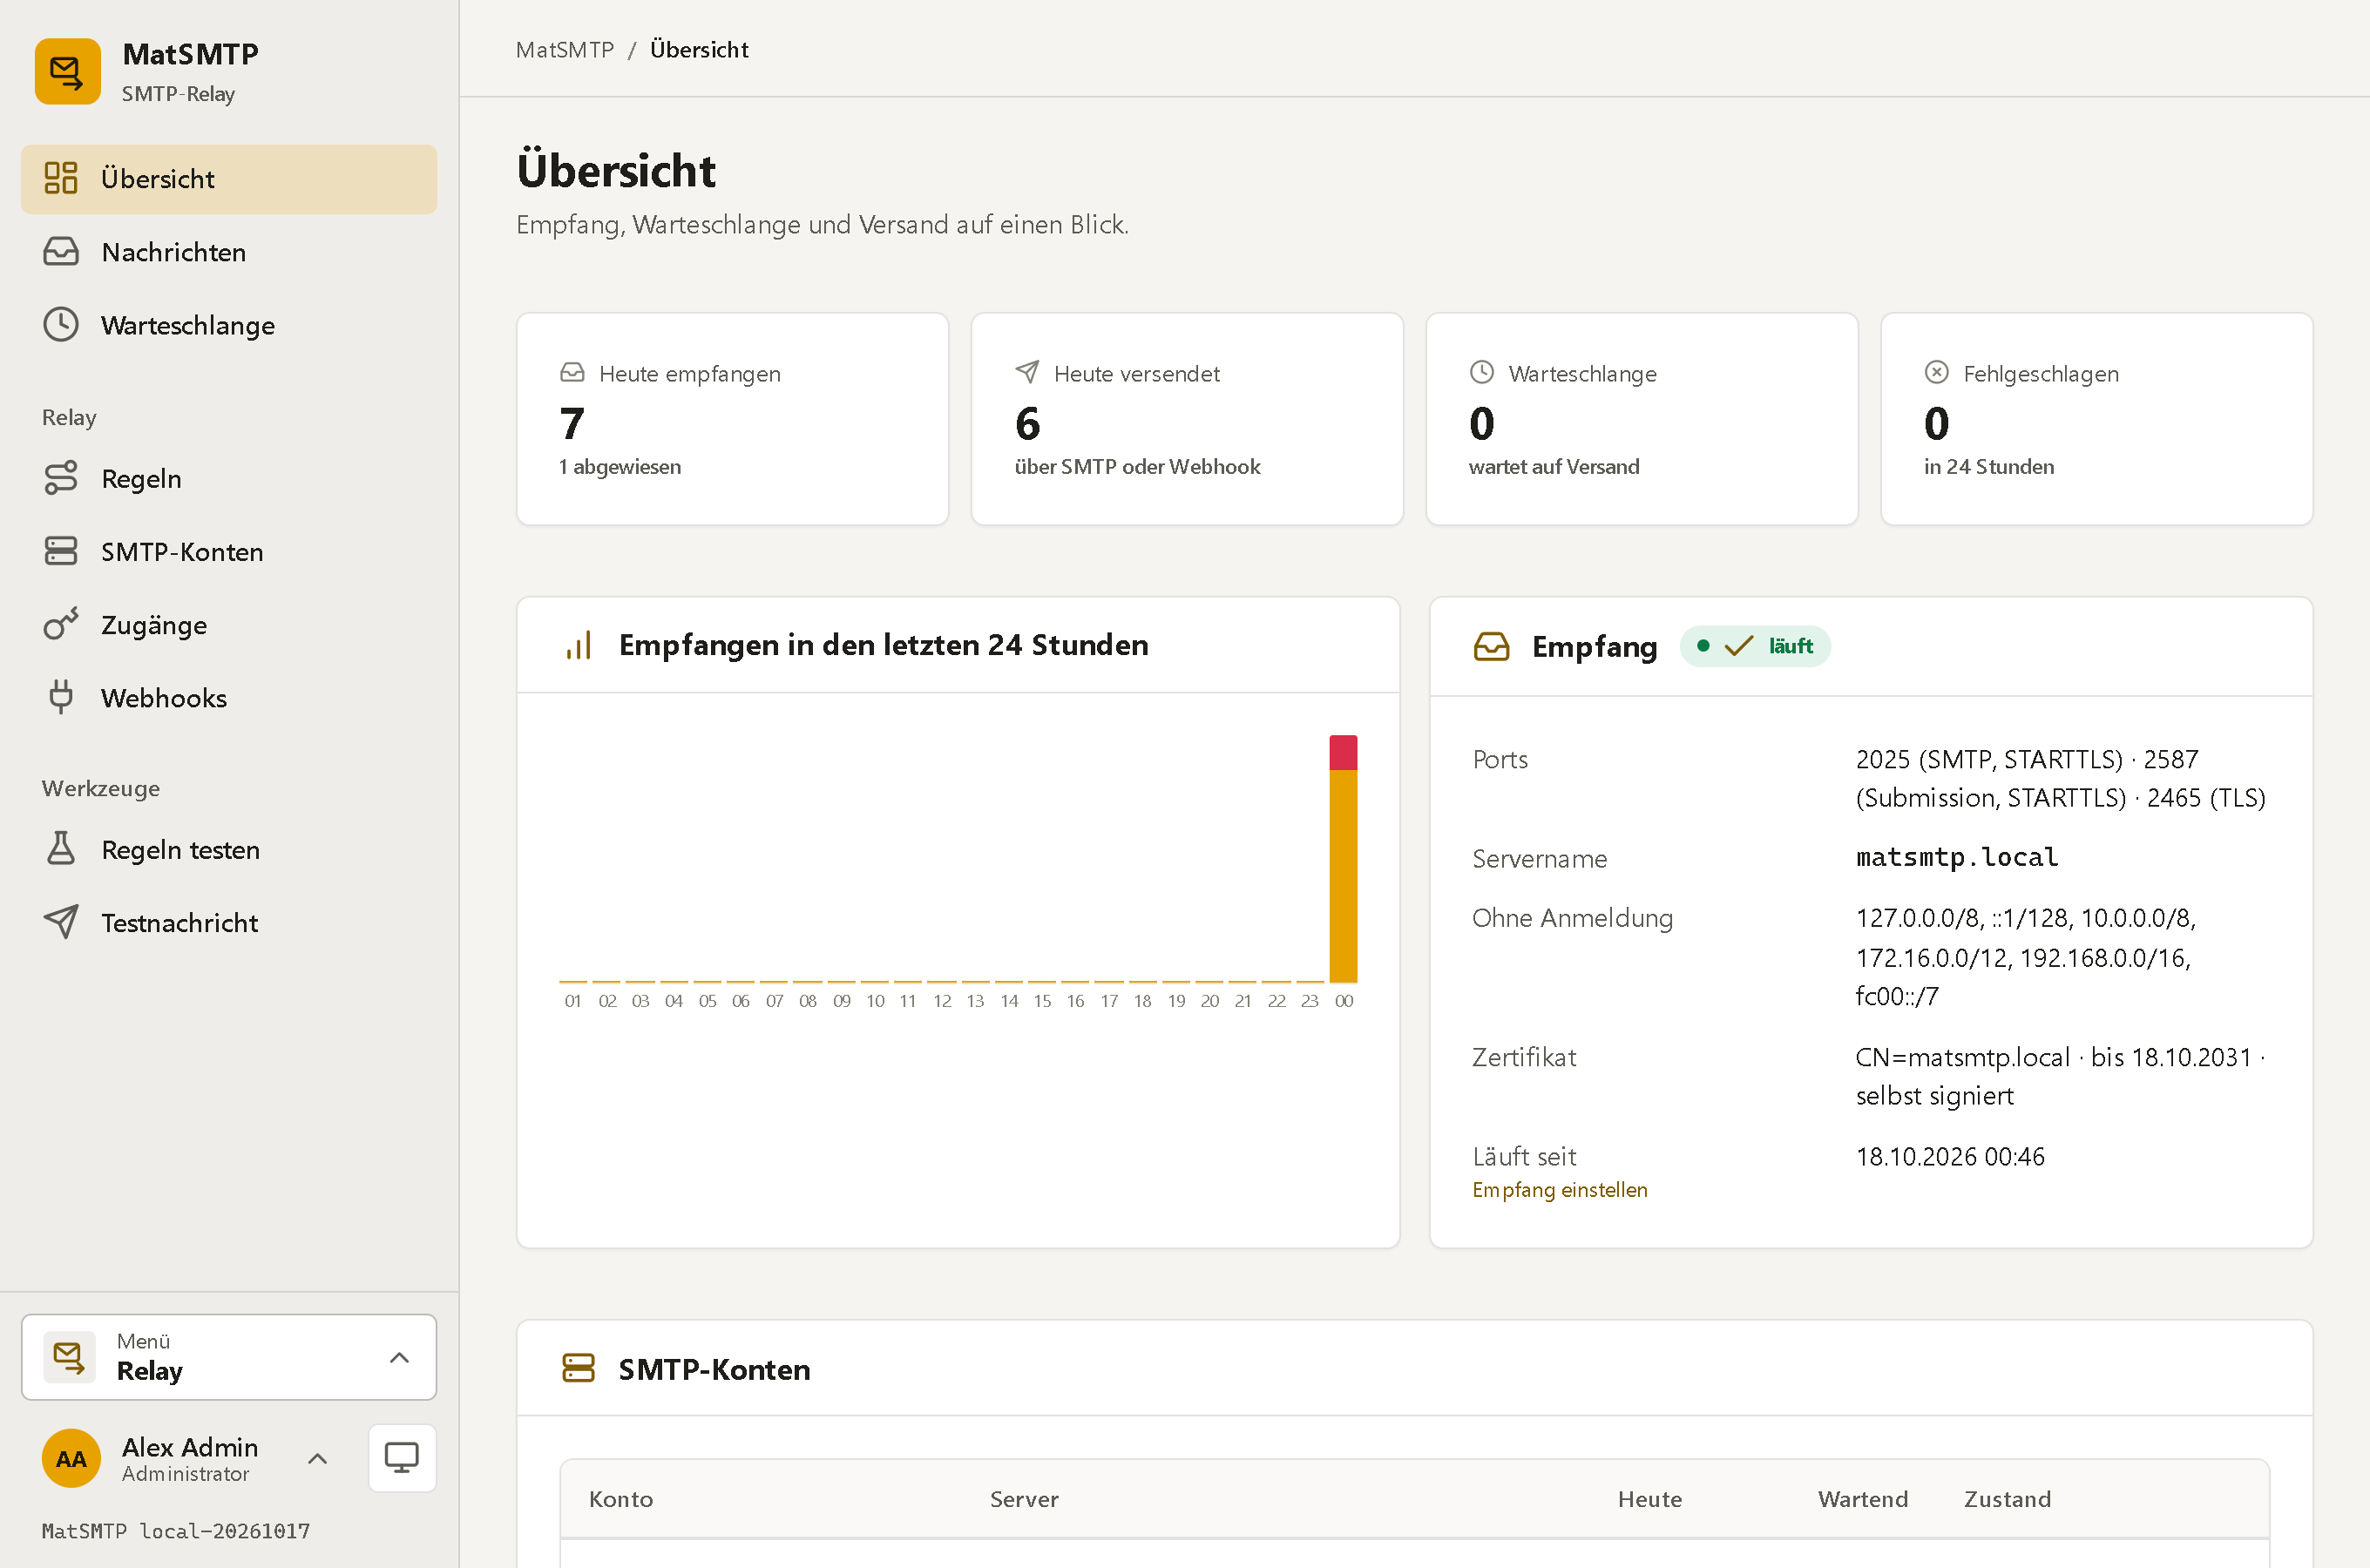Open the Regeln menu entry
This screenshot has width=2370, height=1568.
[x=229, y=478]
